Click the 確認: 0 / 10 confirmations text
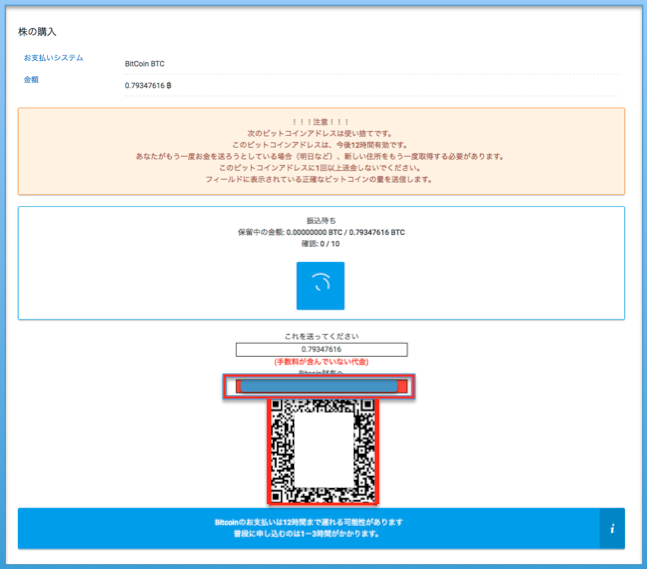Screen dimensions: 647x569 (x=321, y=244)
